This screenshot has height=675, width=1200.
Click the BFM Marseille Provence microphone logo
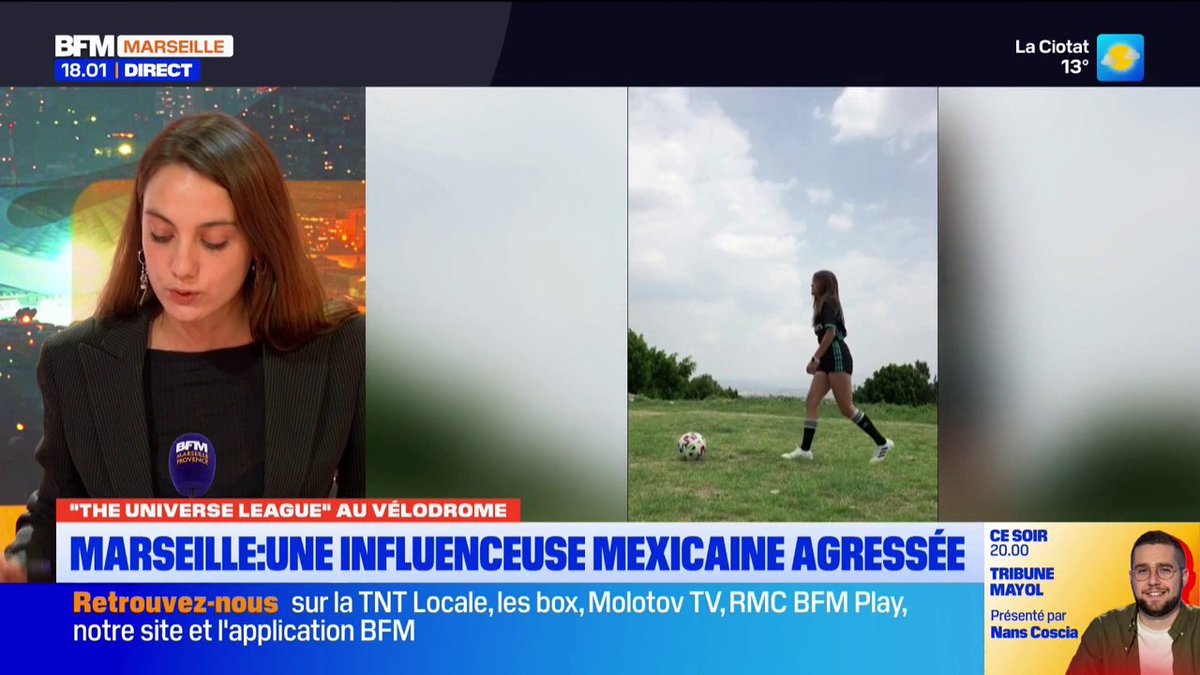pos(191,464)
